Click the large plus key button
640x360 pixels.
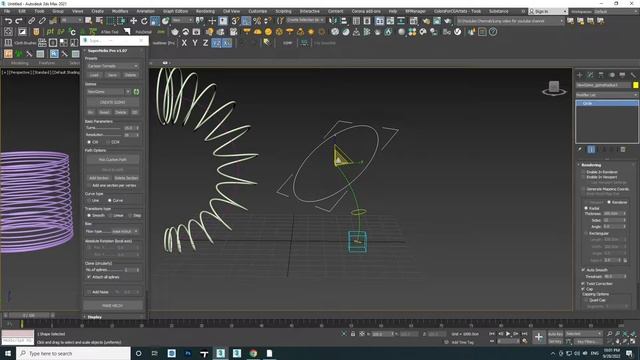[539, 337]
